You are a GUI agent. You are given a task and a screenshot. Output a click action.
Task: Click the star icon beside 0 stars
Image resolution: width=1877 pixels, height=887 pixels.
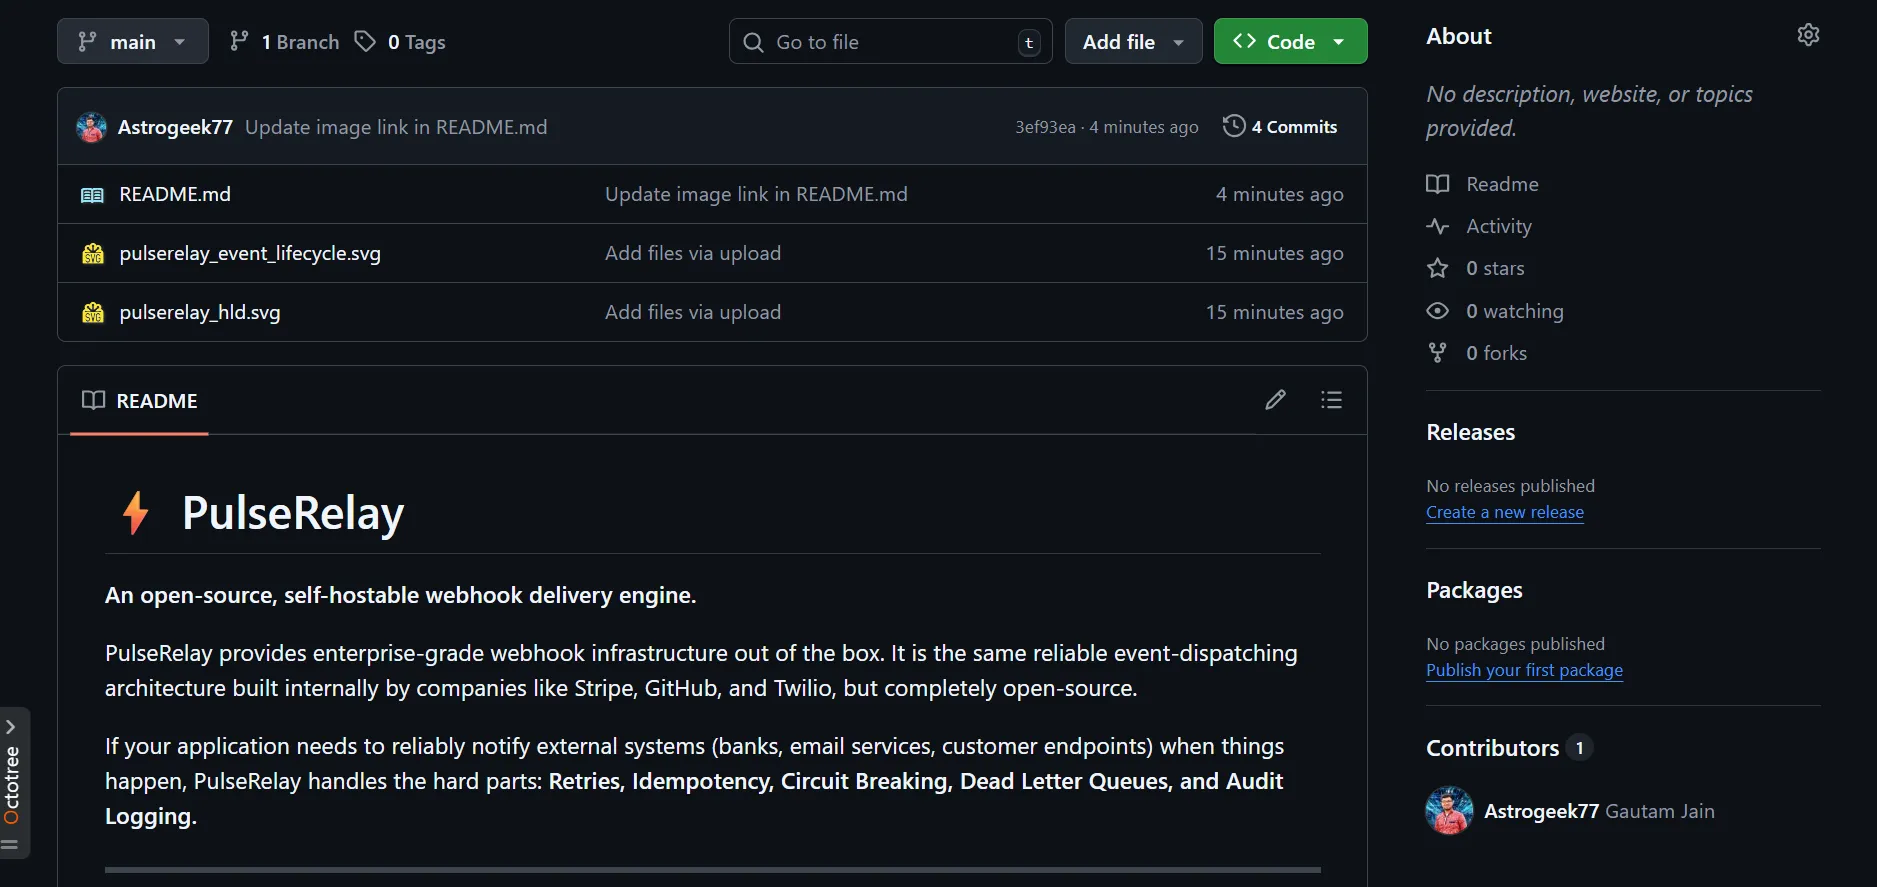(1437, 268)
